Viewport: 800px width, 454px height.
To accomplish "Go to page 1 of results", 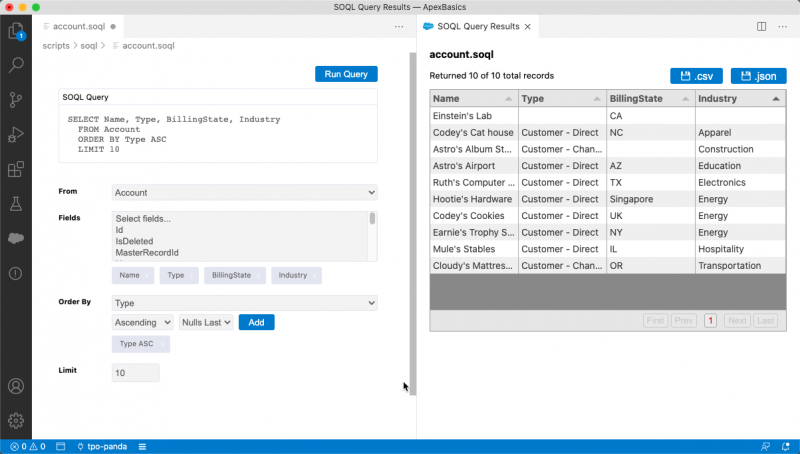I will [x=710, y=321].
